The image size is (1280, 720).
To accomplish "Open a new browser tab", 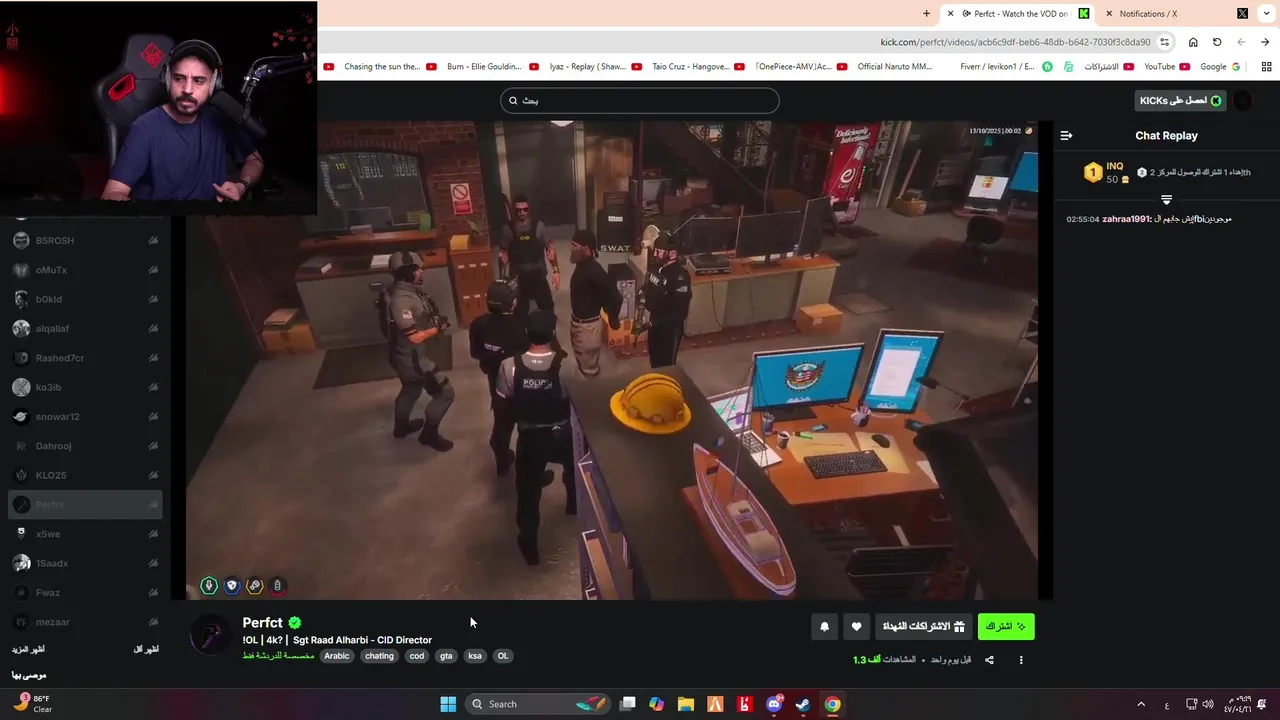I will coord(926,14).
